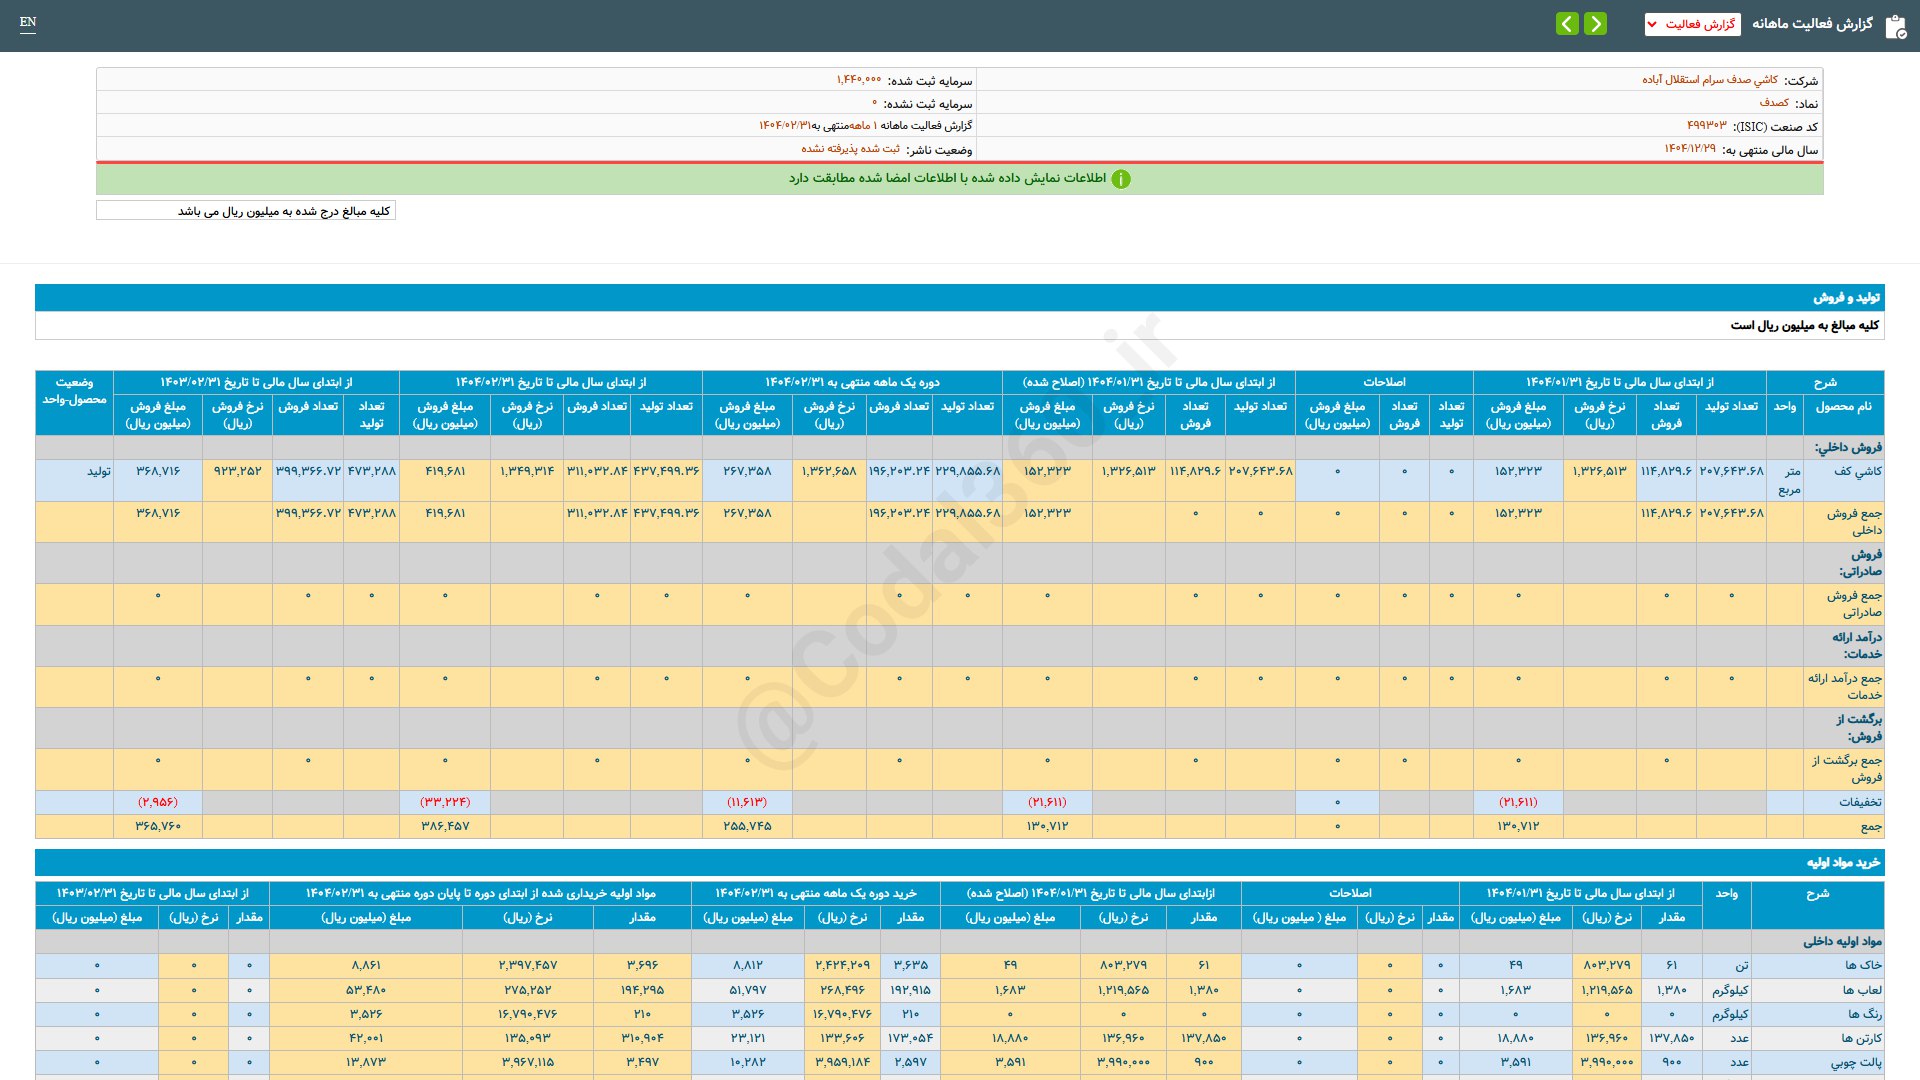This screenshot has height=1080, width=1920.
Task: Click the تخفیفات row label
Action: [x=1859, y=802]
